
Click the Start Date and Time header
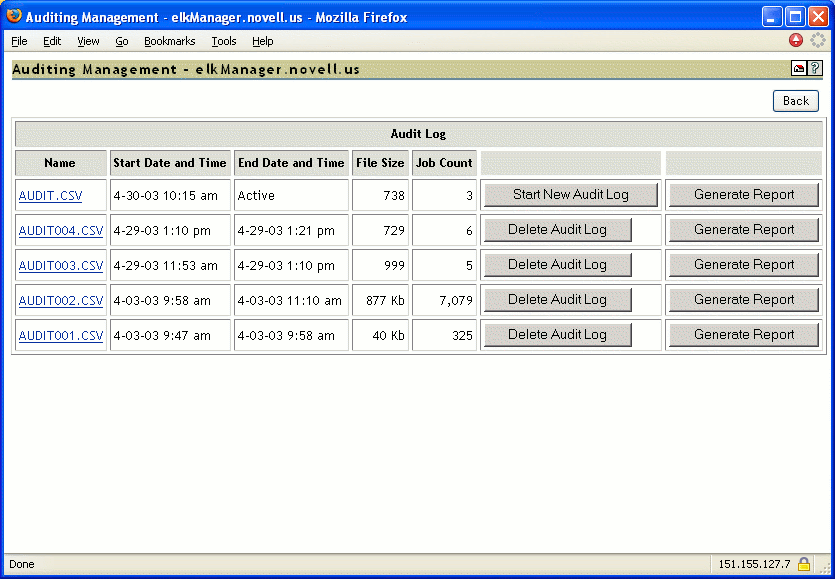click(x=170, y=163)
